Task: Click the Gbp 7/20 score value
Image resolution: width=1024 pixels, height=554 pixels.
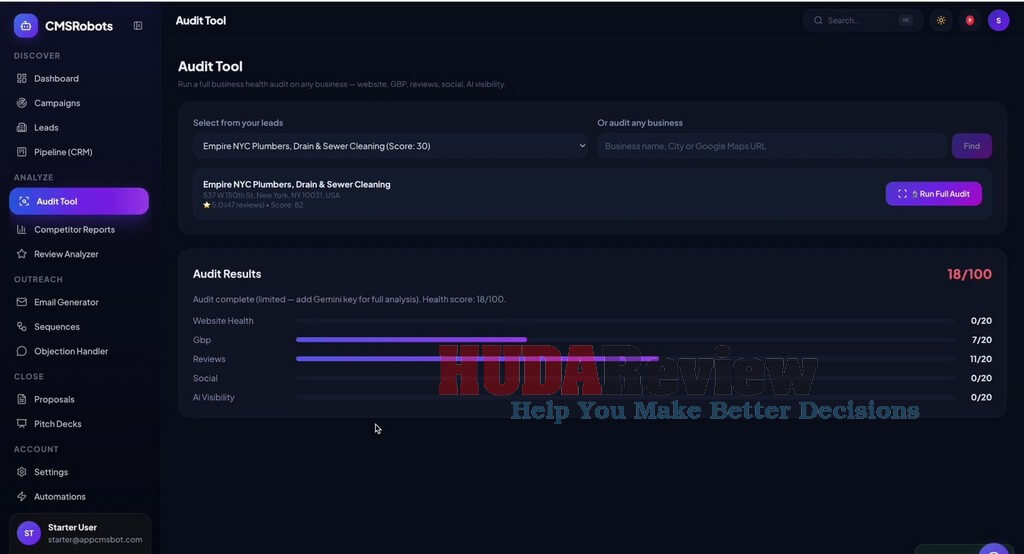Action: point(982,340)
